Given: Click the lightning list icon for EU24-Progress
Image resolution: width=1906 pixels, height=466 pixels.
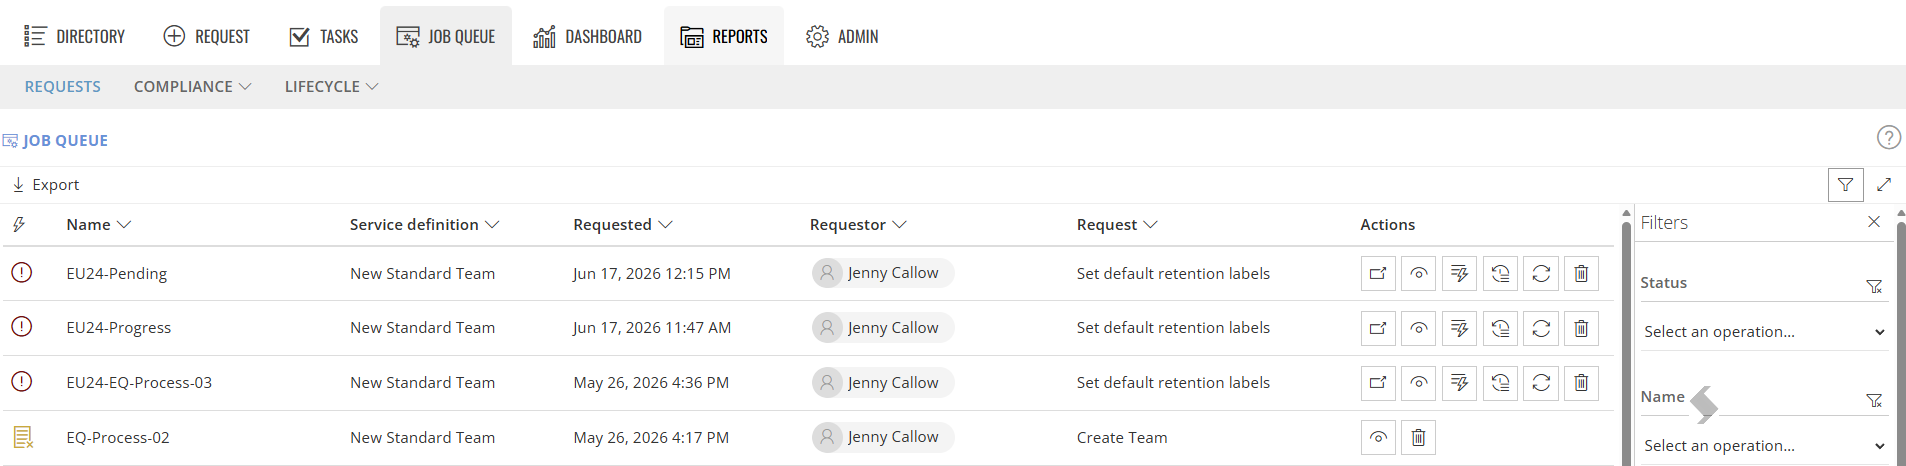Looking at the screenshot, I should tap(1459, 328).
